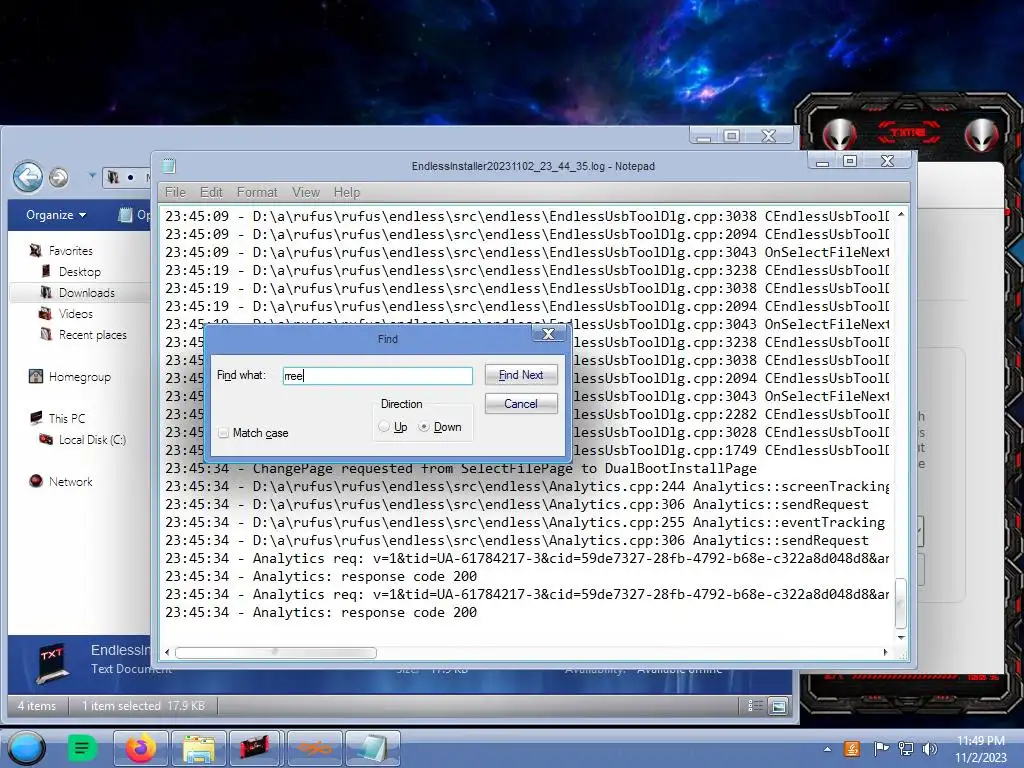1024x768 pixels.
Task: Click Notepad horizontal scroll right arrow
Action: pos(886,652)
